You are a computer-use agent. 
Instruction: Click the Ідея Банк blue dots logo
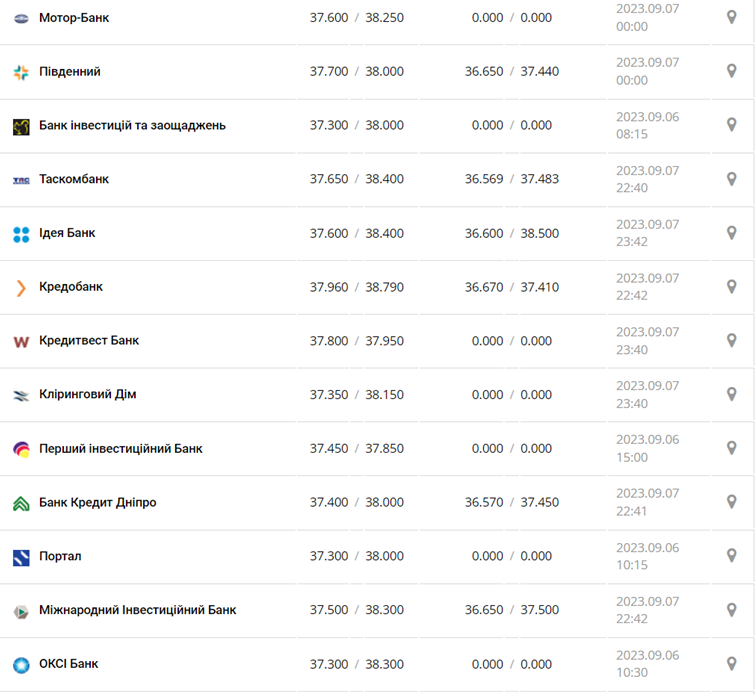click(21, 234)
